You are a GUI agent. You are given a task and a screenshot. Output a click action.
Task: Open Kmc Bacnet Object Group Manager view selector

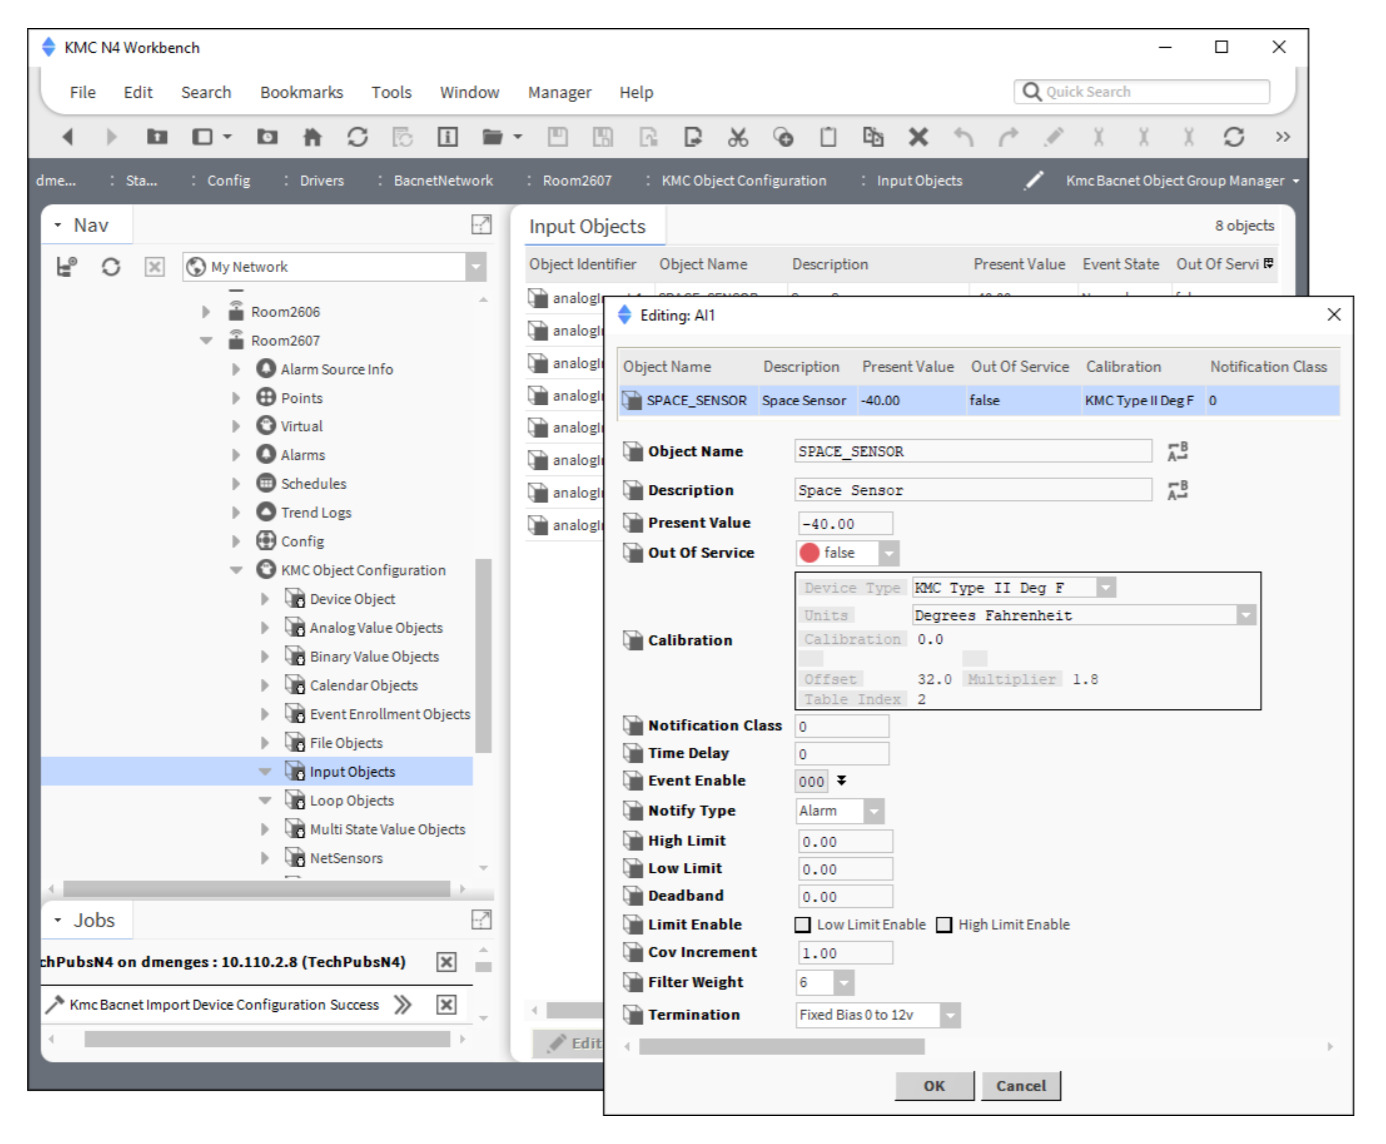click(1183, 181)
